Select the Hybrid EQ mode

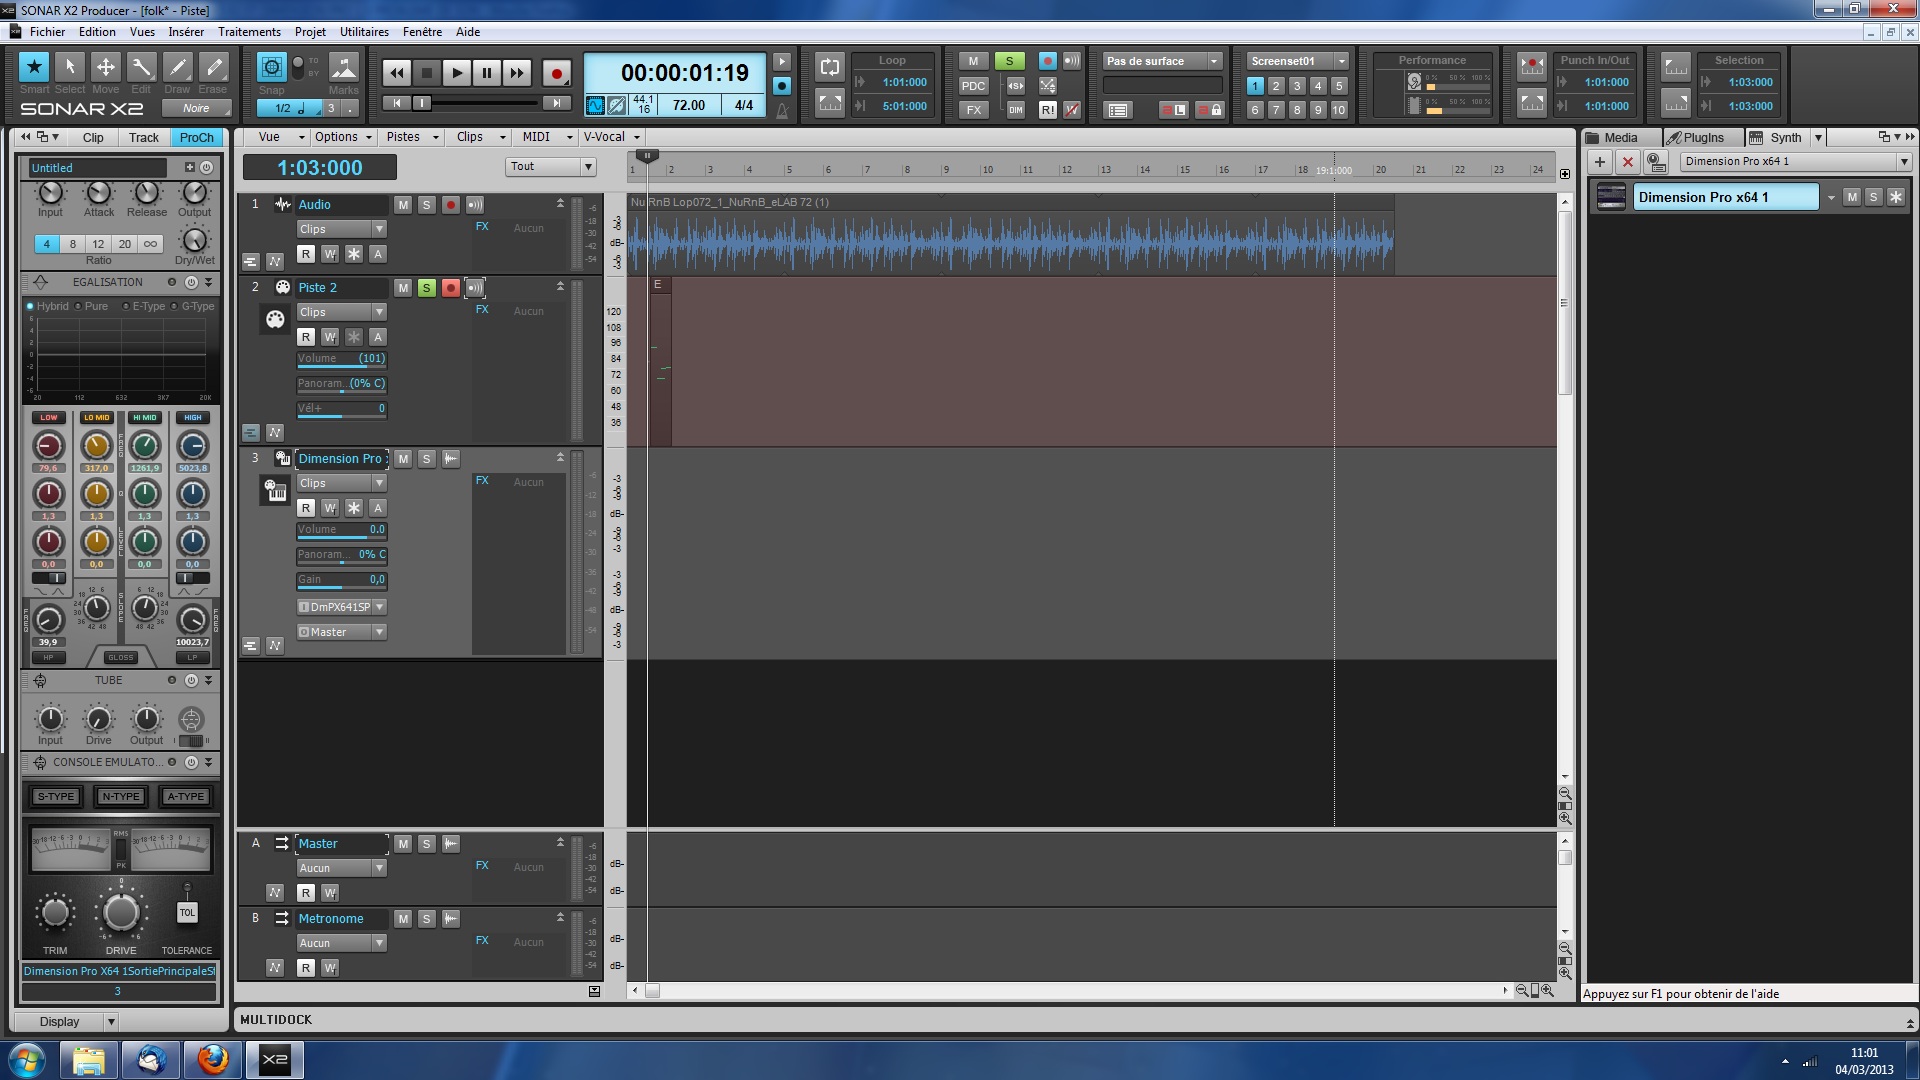tap(48, 306)
